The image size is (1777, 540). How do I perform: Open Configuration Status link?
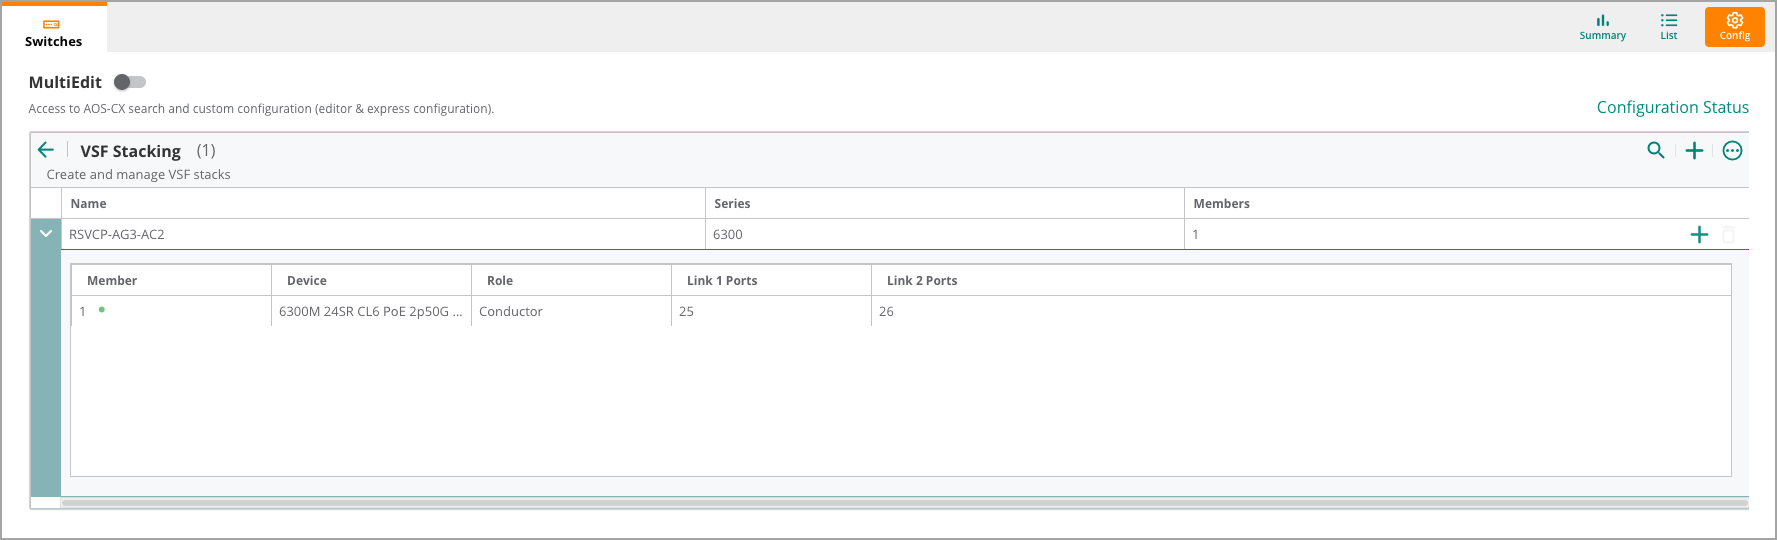click(1672, 107)
